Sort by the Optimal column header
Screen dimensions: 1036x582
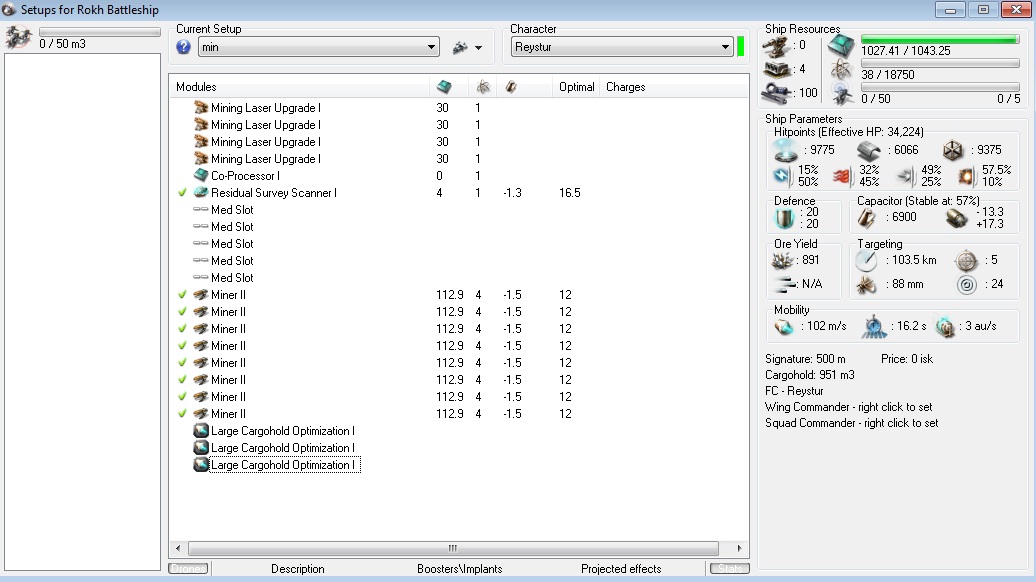576,87
